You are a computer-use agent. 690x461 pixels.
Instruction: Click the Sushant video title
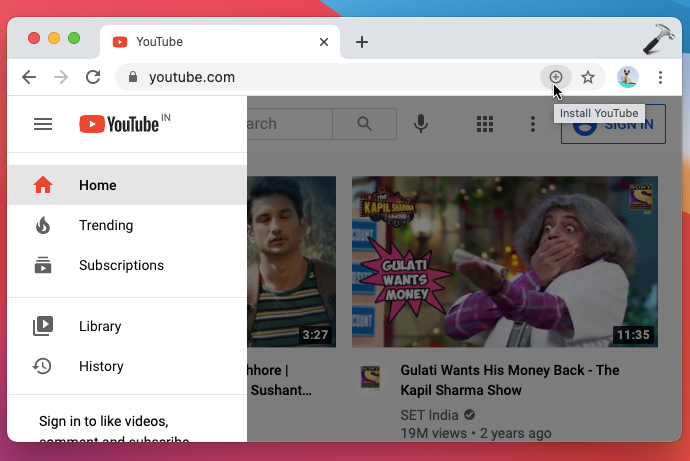(x=280, y=380)
